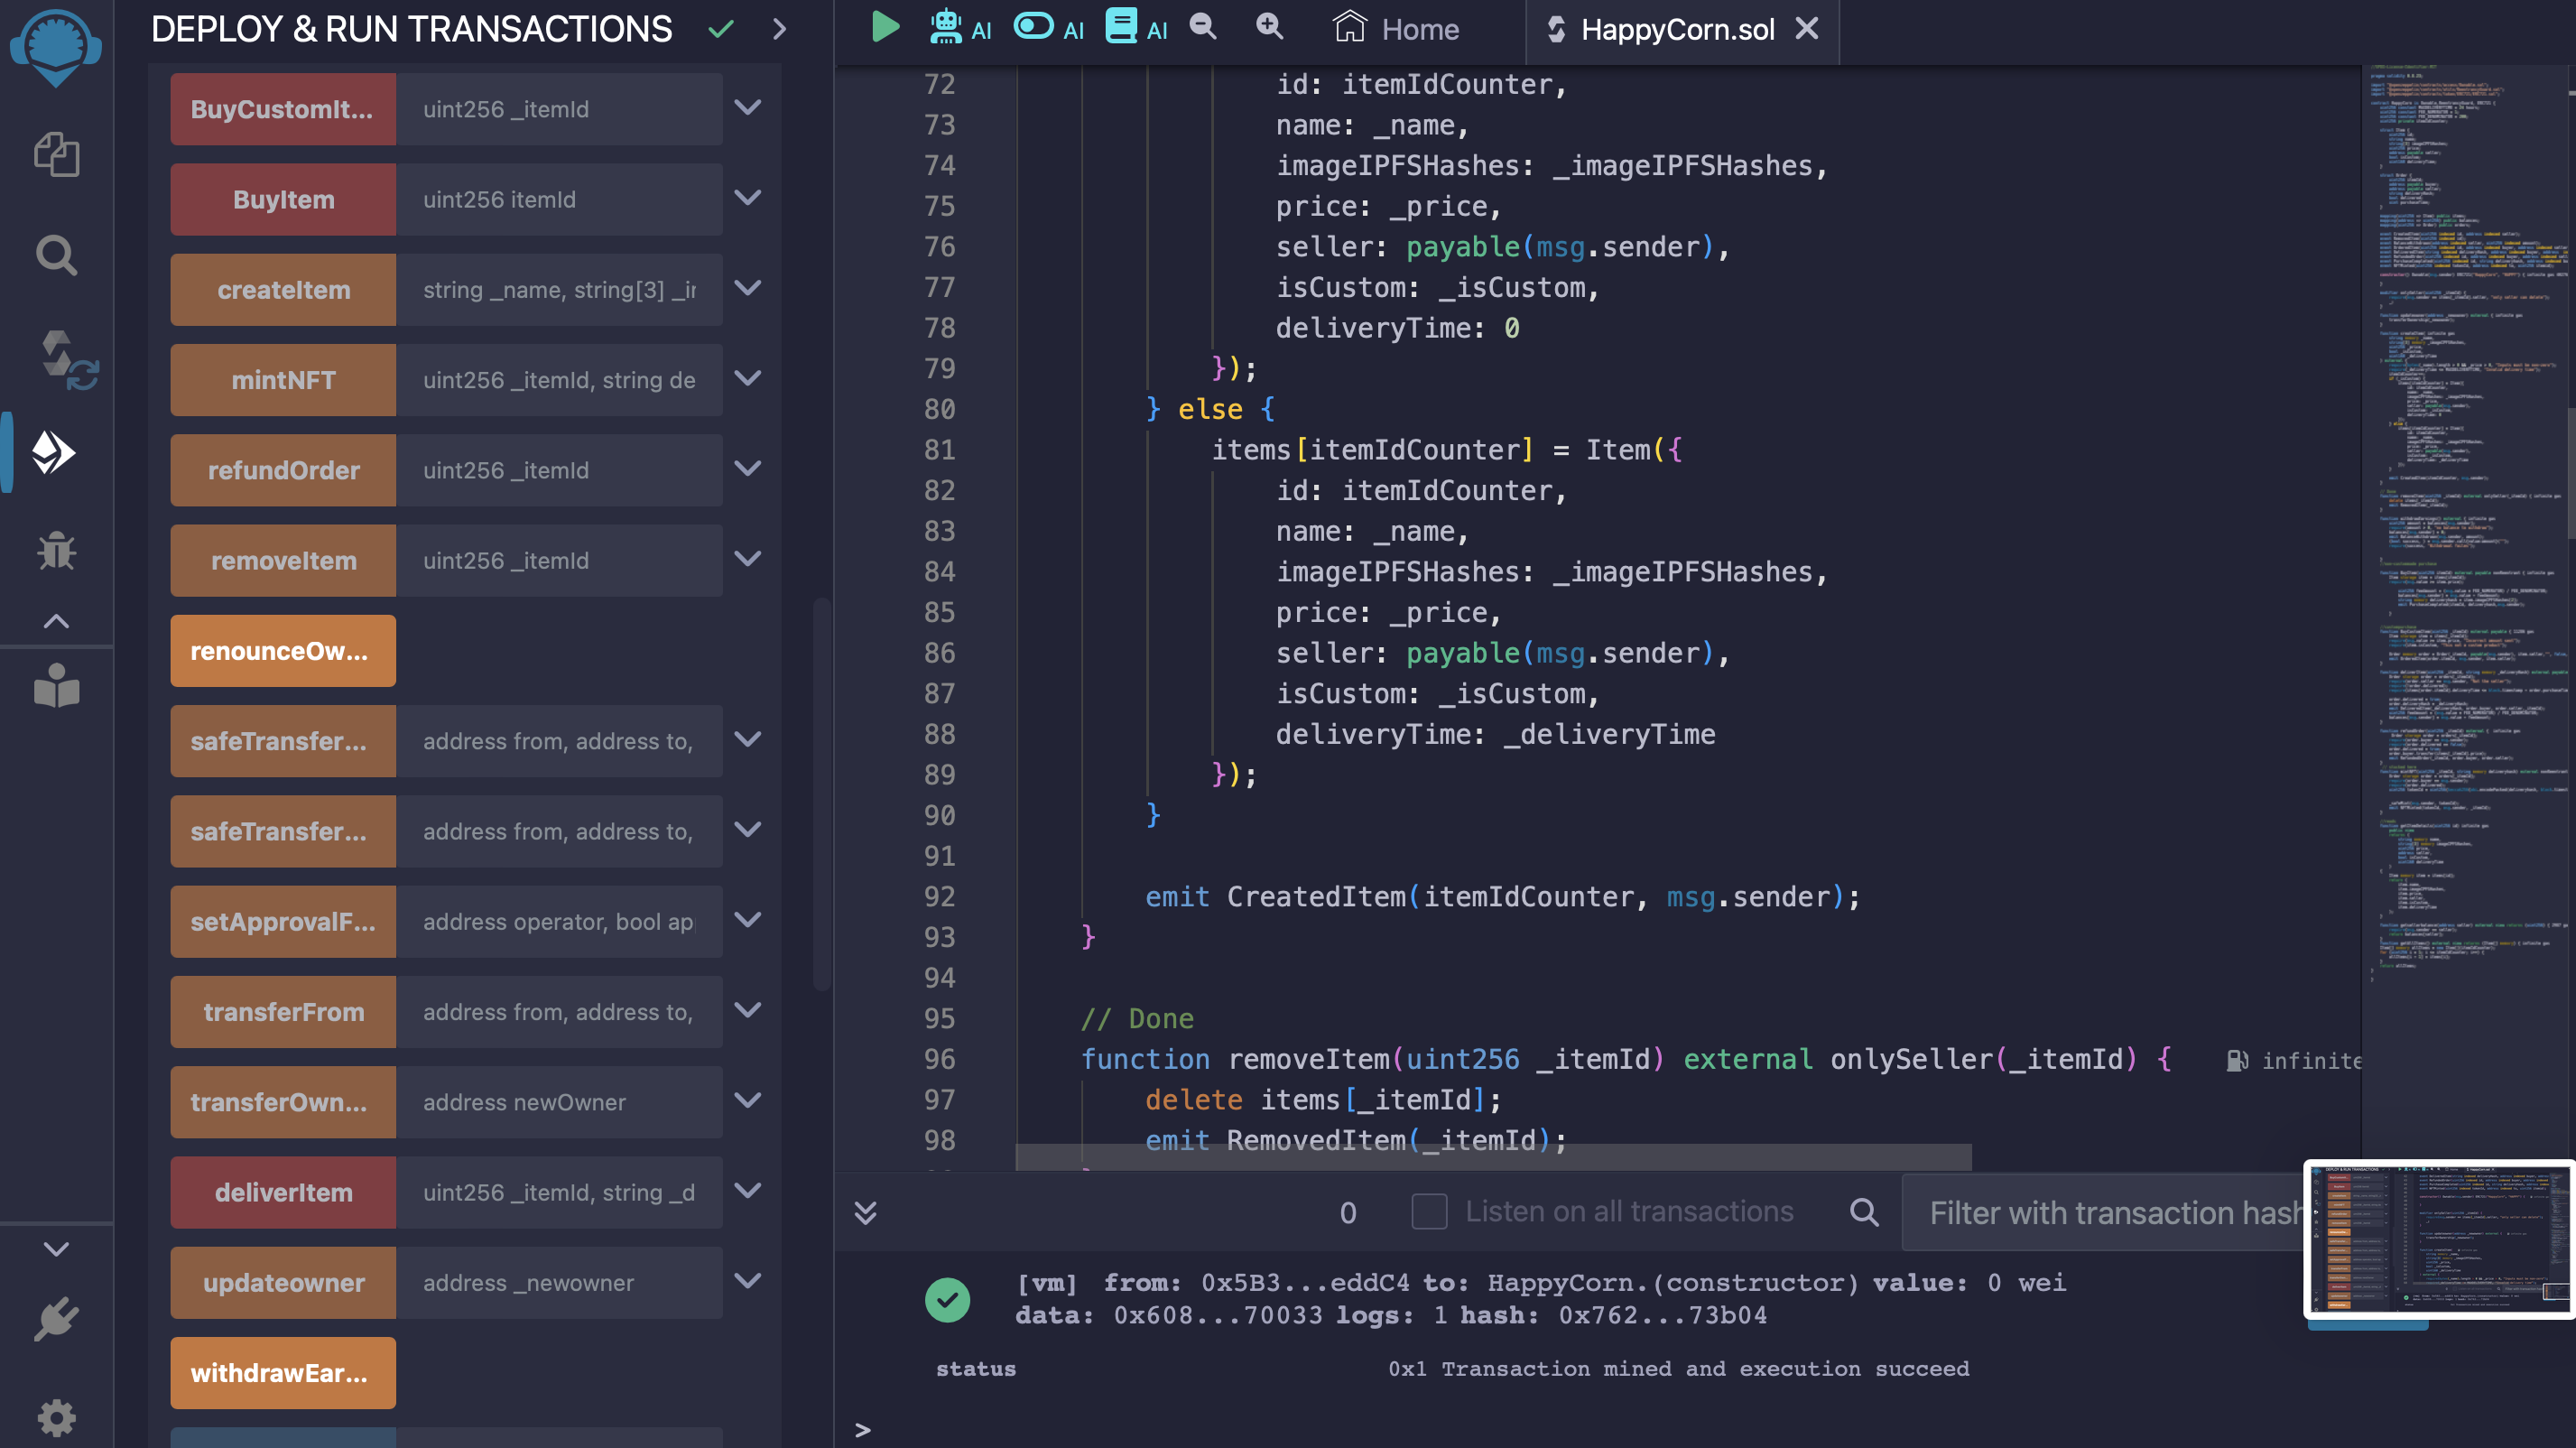
Task: Click the transferOwn... address newOwner input
Action: (x=559, y=1102)
